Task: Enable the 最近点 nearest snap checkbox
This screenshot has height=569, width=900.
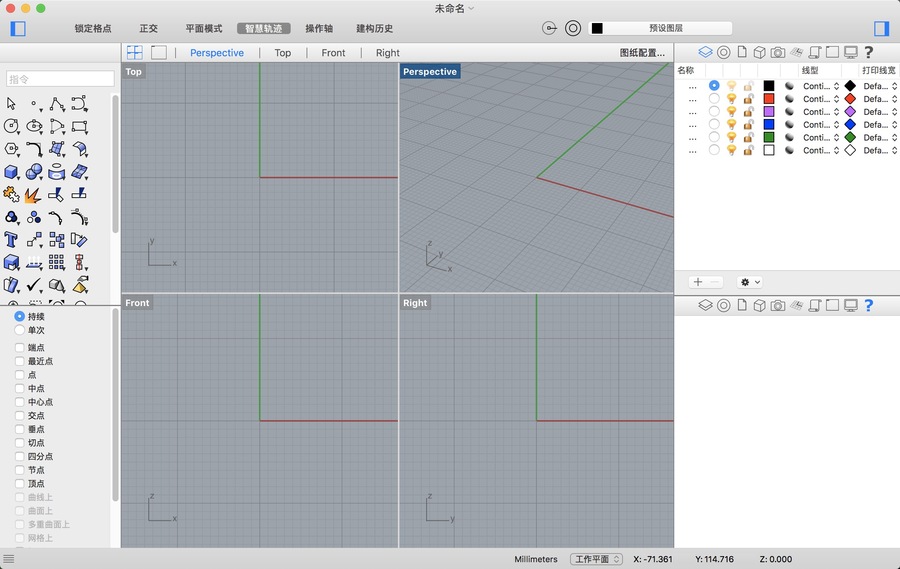Action: (x=20, y=361)
